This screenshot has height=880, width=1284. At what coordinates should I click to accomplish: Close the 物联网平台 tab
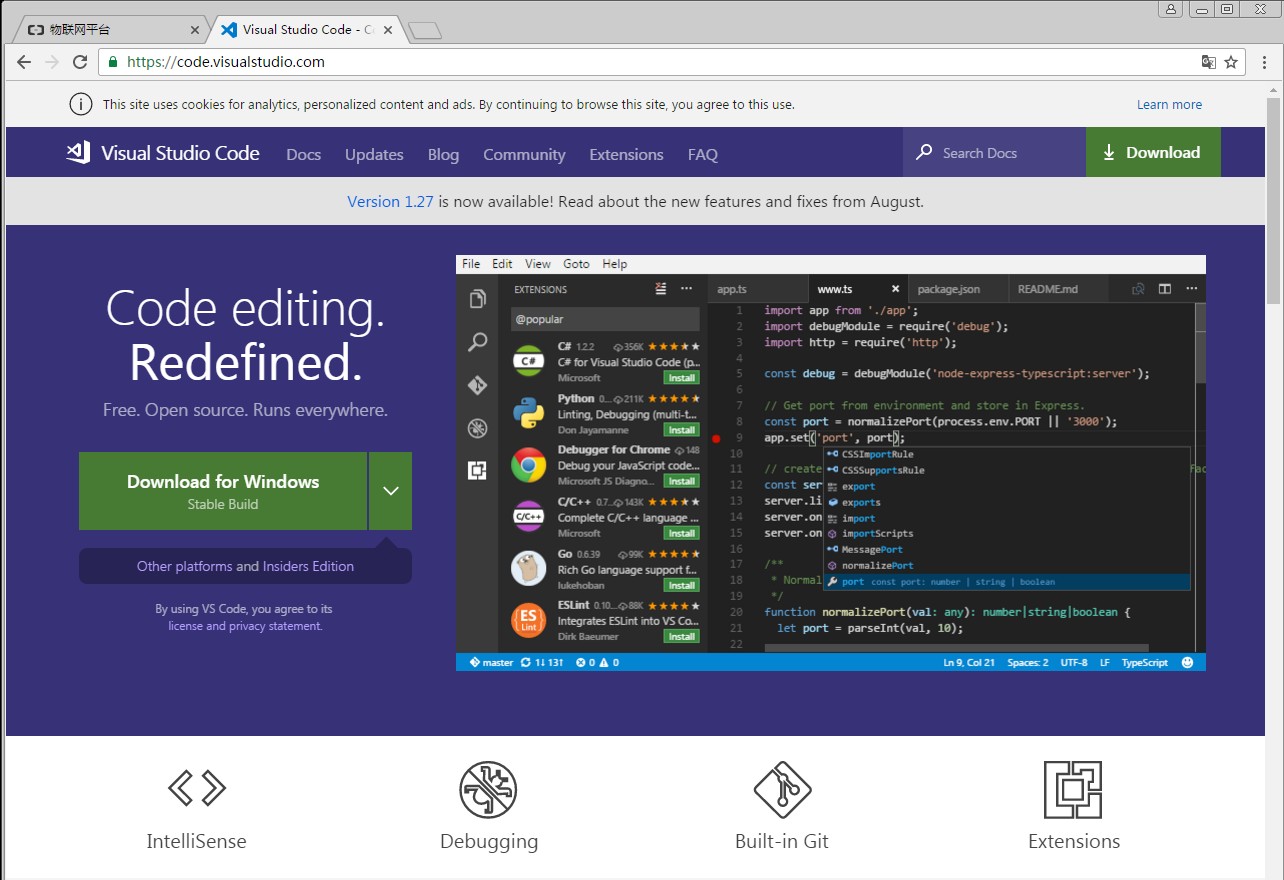pos(195,30)
